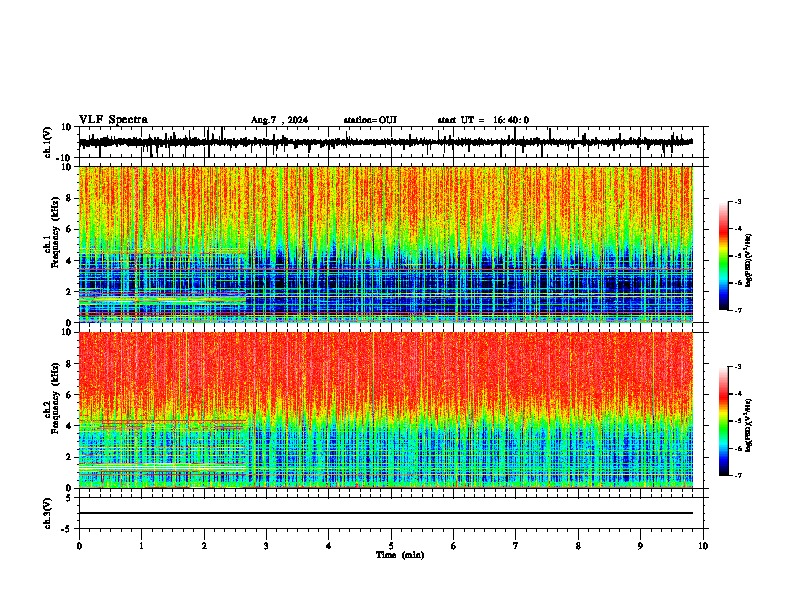Click the ch.1 spectrogram colorbar
Image resolution: width=792 pixels, height=612 pixels.
(x=724, y=256)
